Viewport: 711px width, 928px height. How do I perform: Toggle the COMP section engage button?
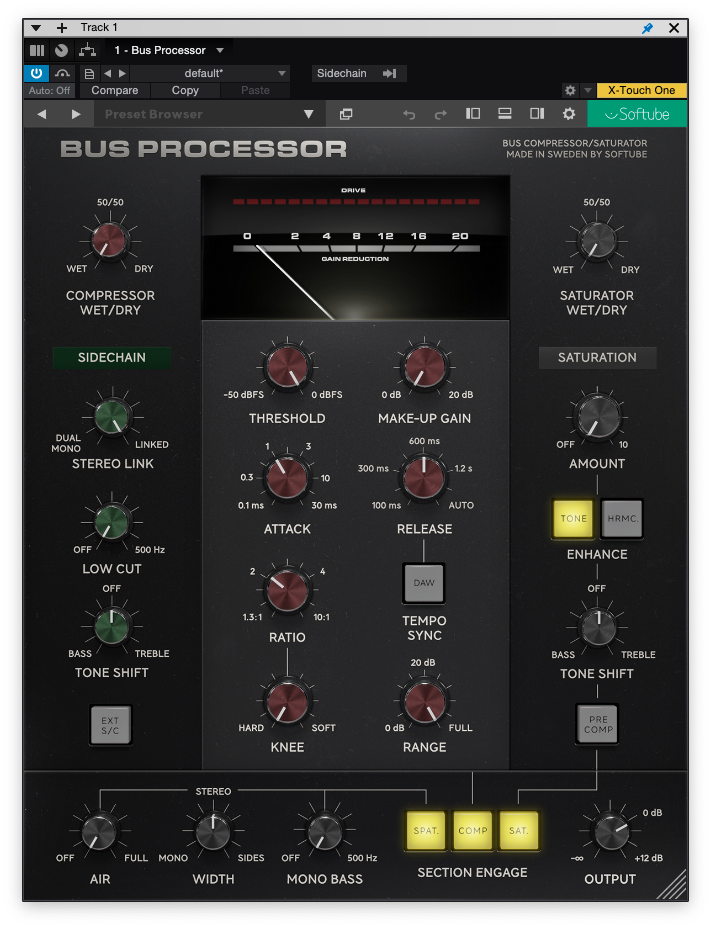472,830
